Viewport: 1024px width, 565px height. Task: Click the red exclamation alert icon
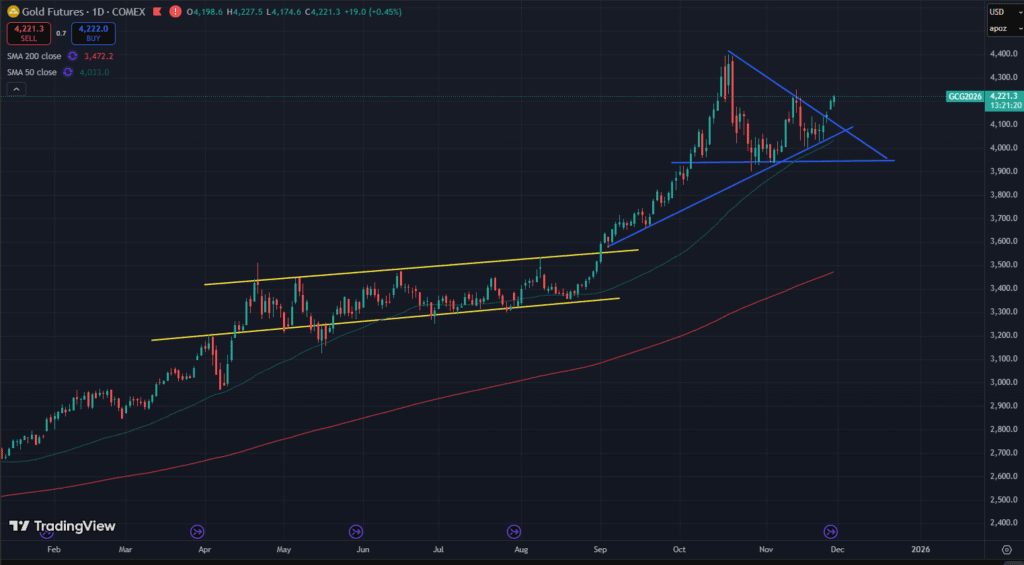[x=176, y=12]
